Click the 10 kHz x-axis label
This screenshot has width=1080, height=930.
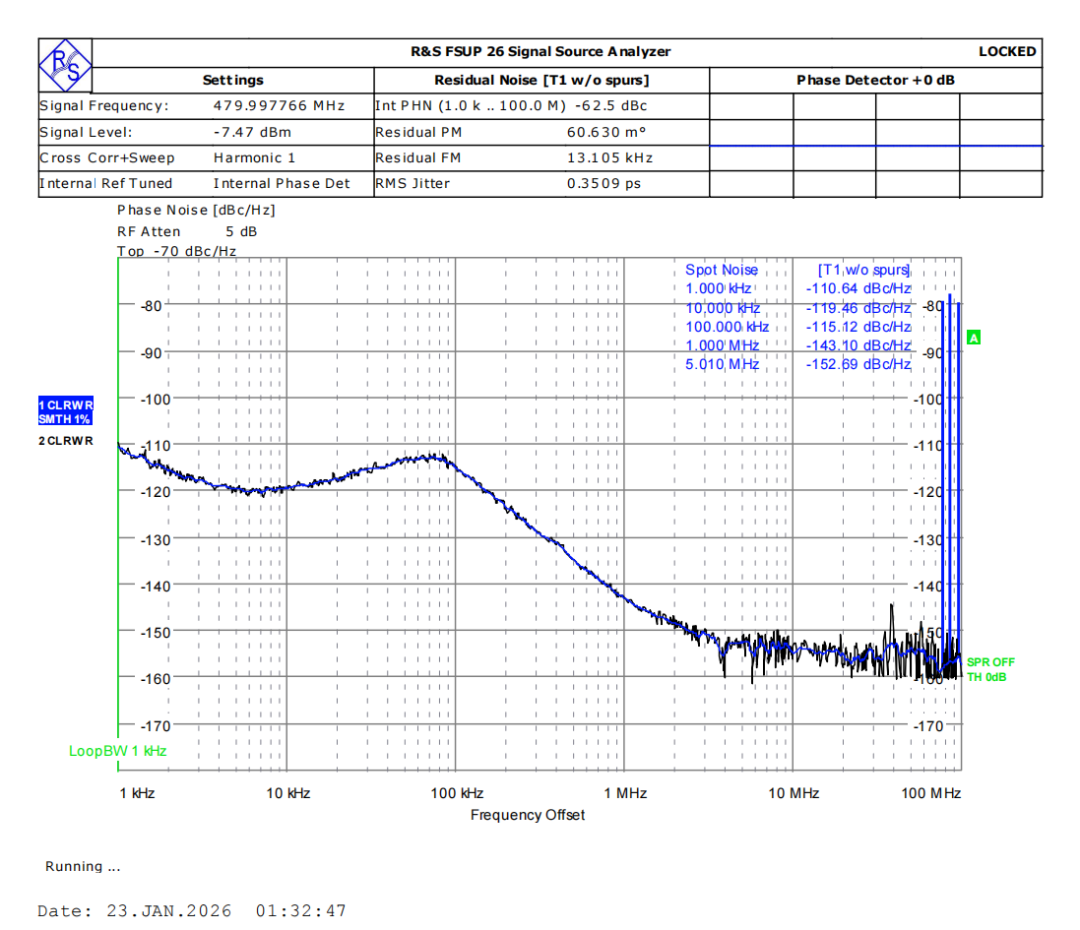coord(288,794)
